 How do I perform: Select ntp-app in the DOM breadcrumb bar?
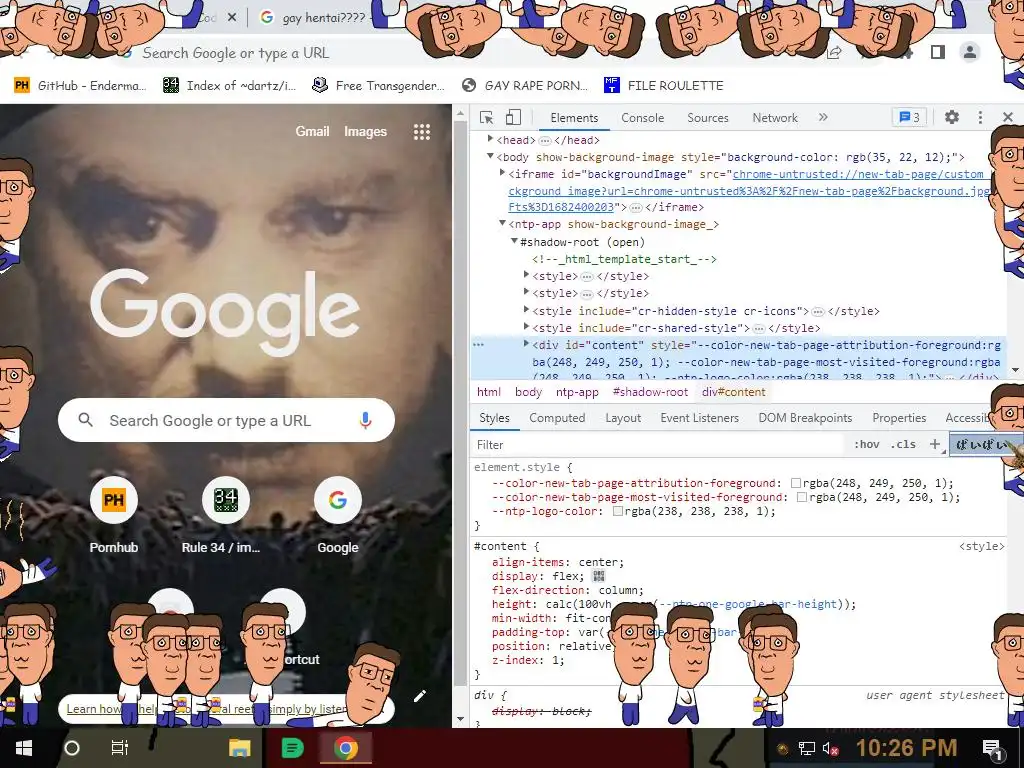(577, 392)
